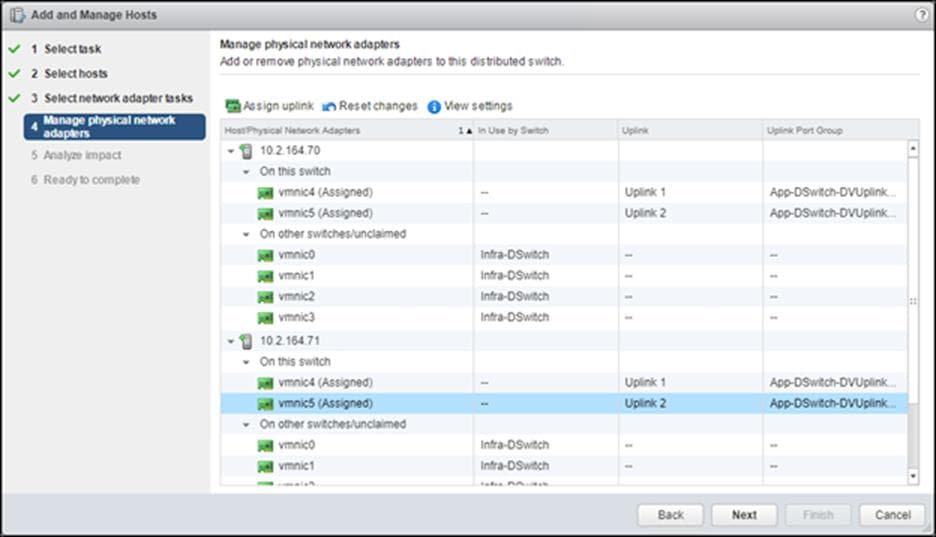Image resolution: width=936 pixels, height=537 pixels.
Task: Click the host icon for 10.2.164.70
Action: point(246,151)
